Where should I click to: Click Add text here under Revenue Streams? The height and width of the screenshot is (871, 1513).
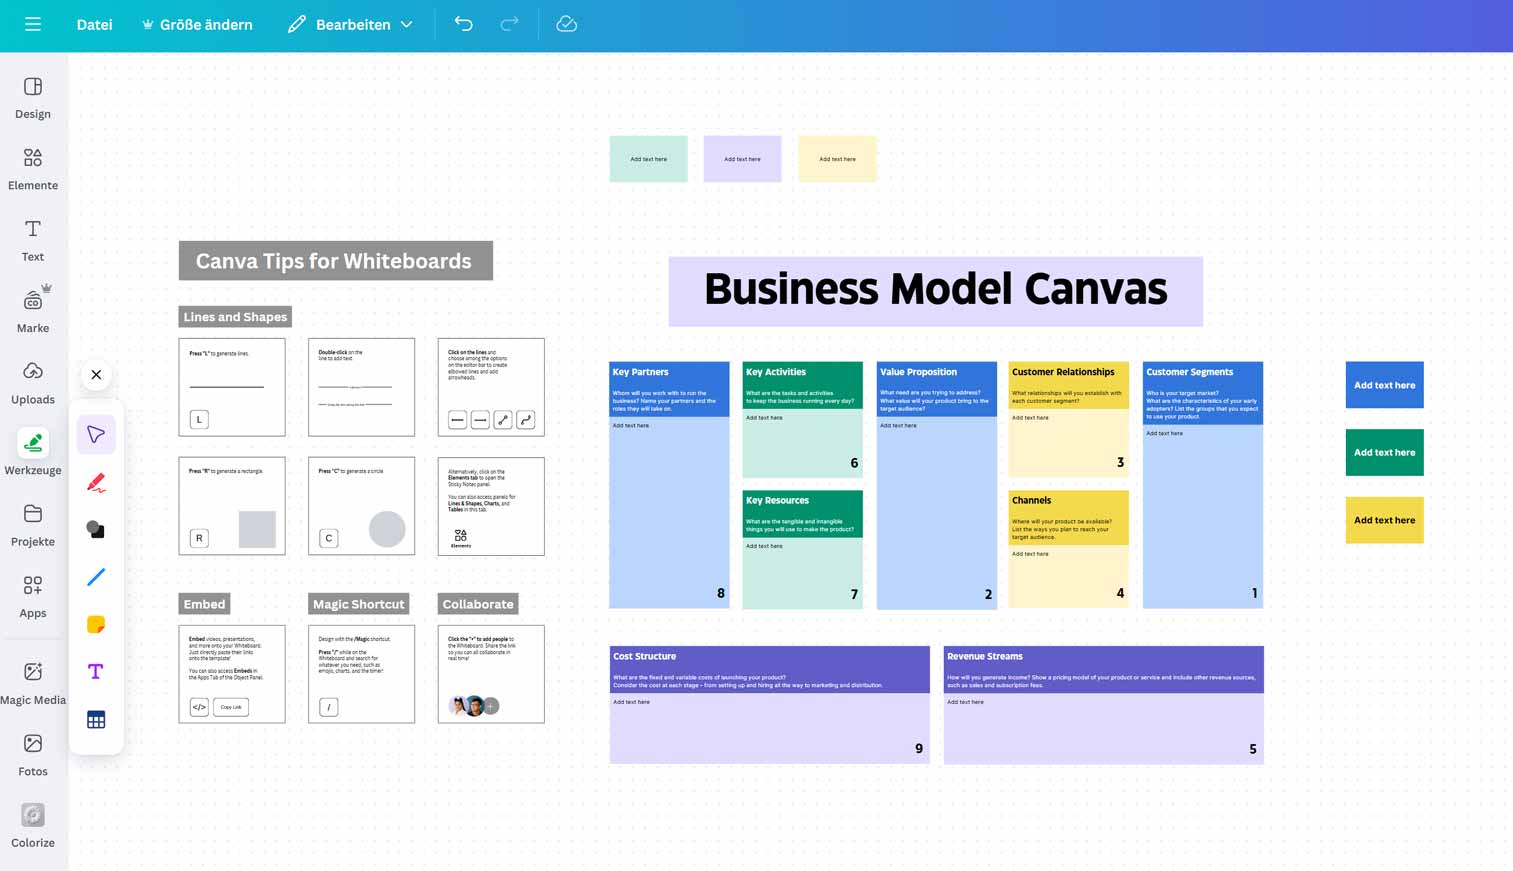coord(965,702)
